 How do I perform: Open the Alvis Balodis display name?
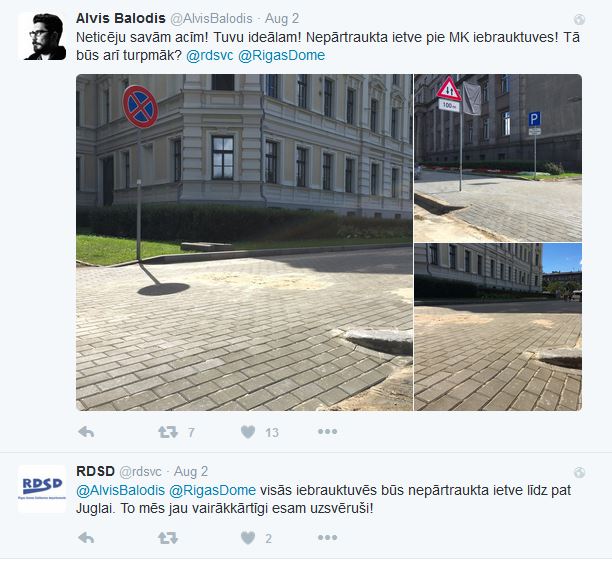pyautogui.click(x=121, y=18)
